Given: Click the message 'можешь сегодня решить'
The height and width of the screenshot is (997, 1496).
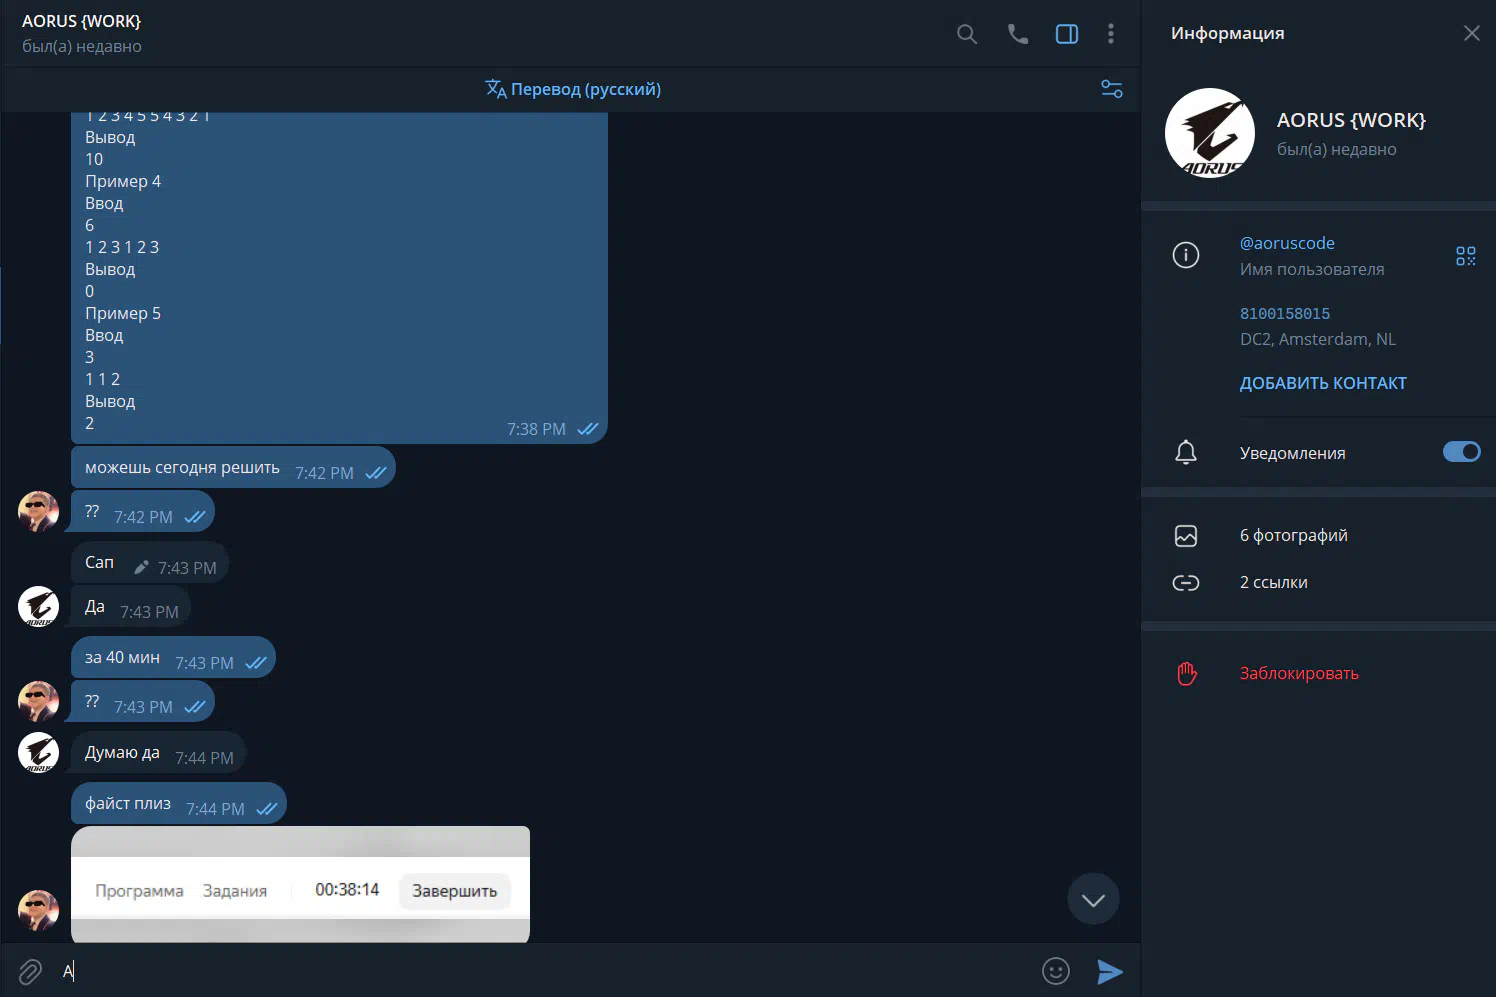Looking at the screenshot, I should point(233,467).
